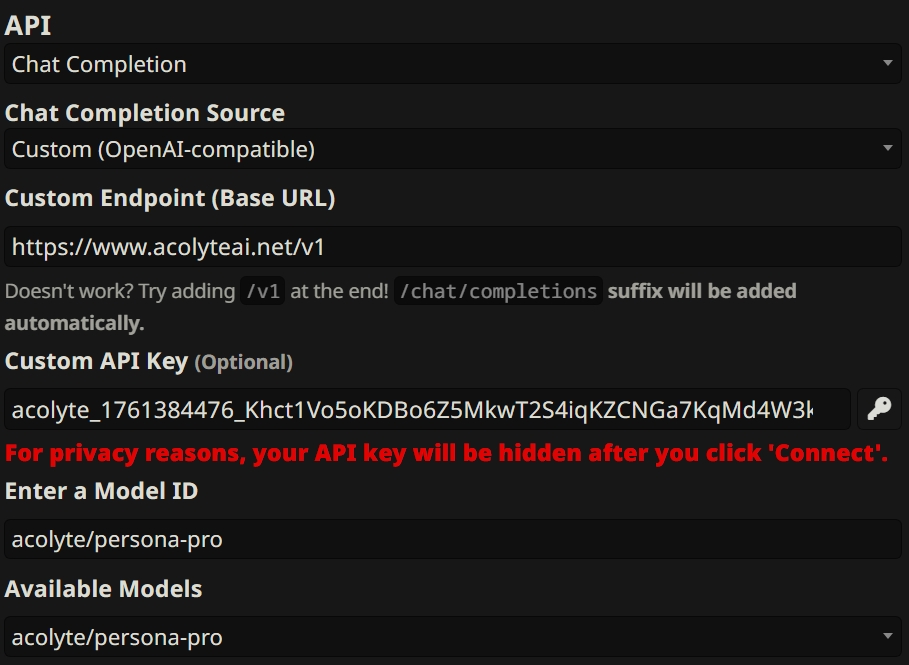Select the Custom Endpoint URL field
This screenshot has height=665, width=909.
point(450,245)
